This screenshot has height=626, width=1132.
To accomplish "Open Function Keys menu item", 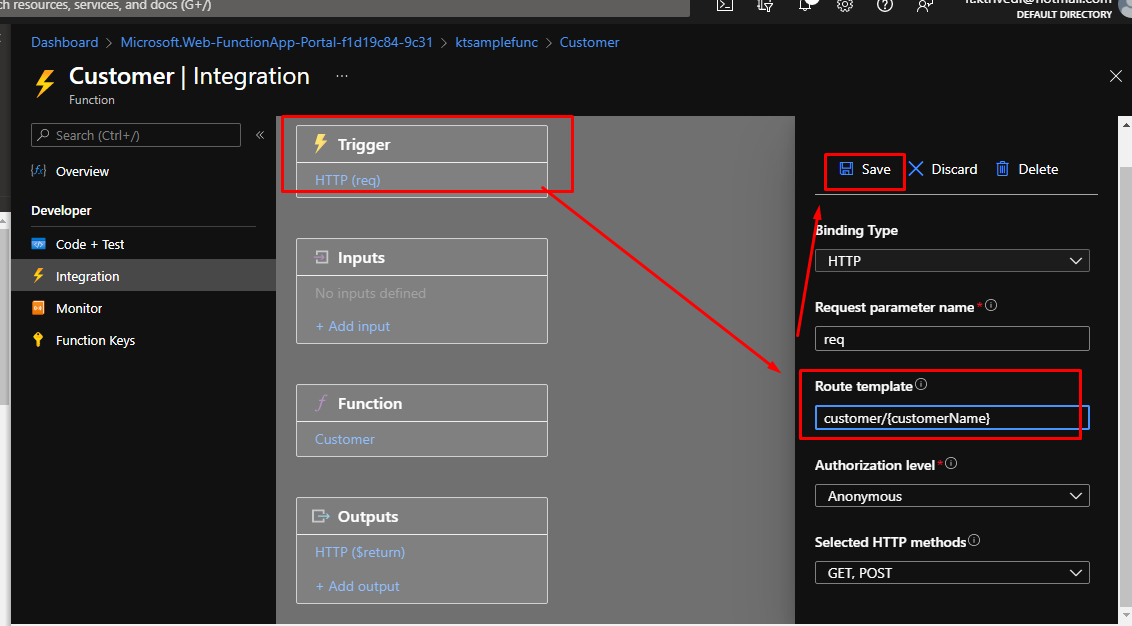I will [x=95, y=340].
